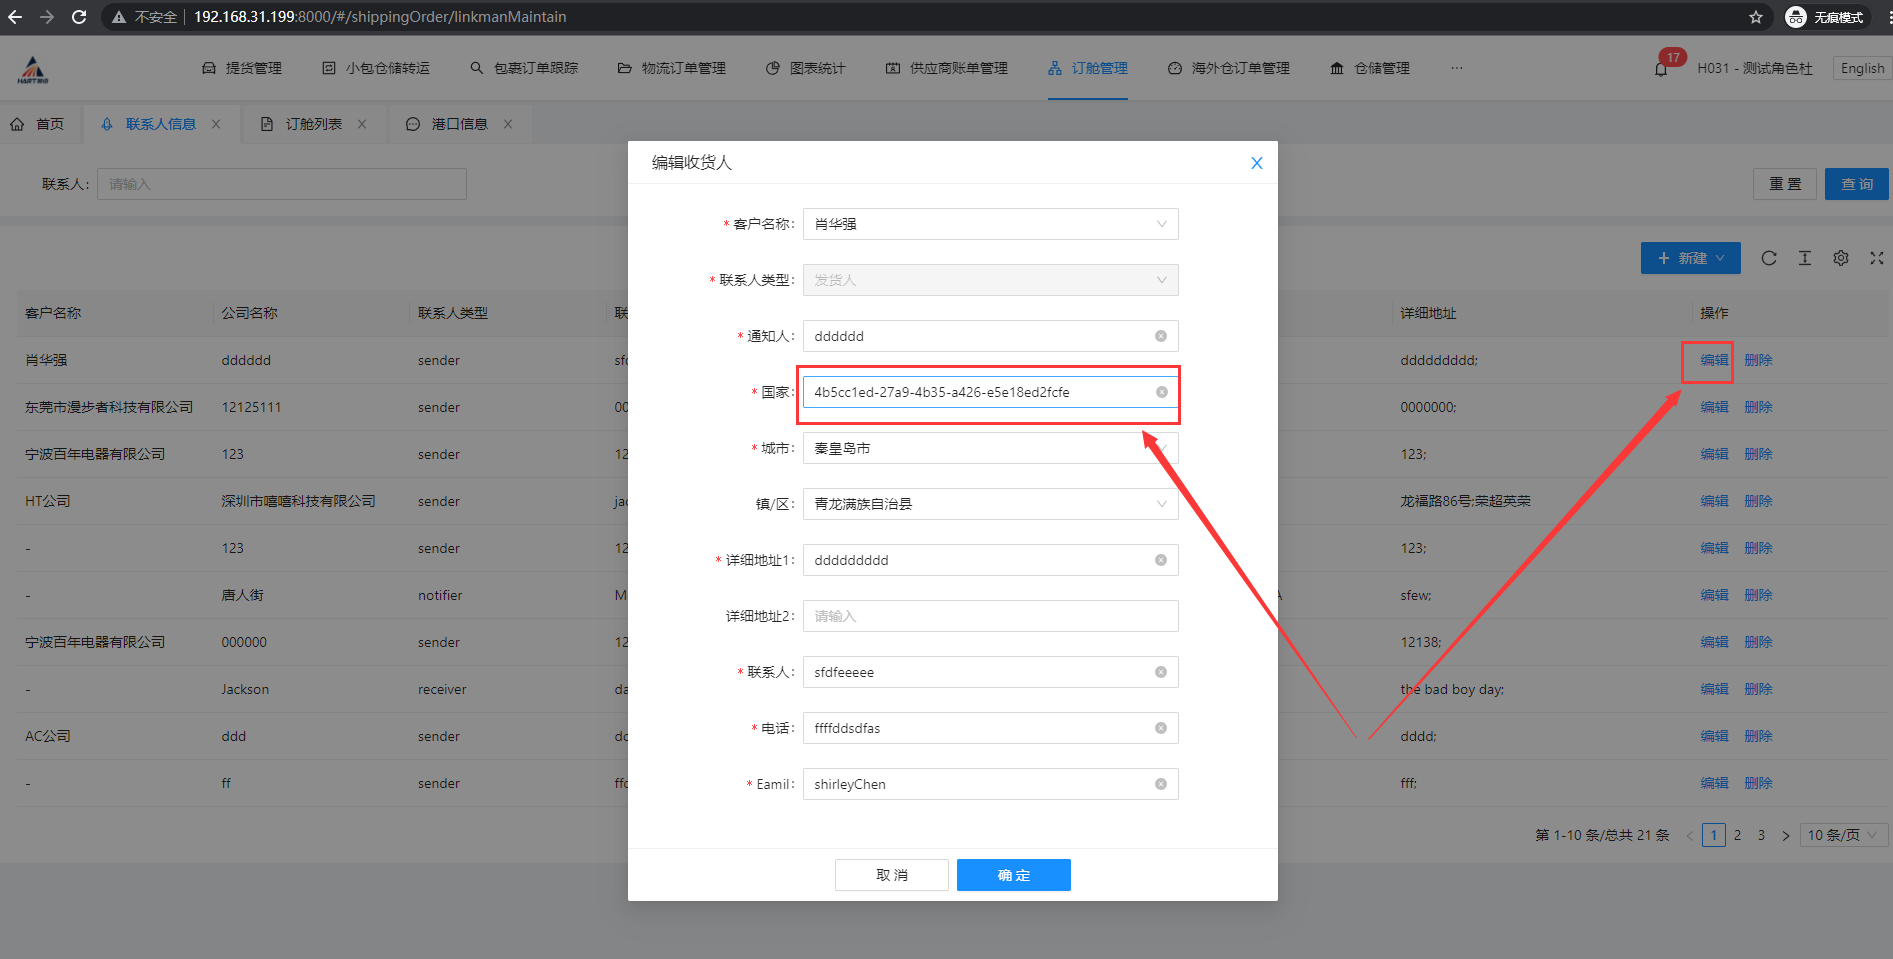
Task: Click the 确定 button
Action: coord(1013,875)
